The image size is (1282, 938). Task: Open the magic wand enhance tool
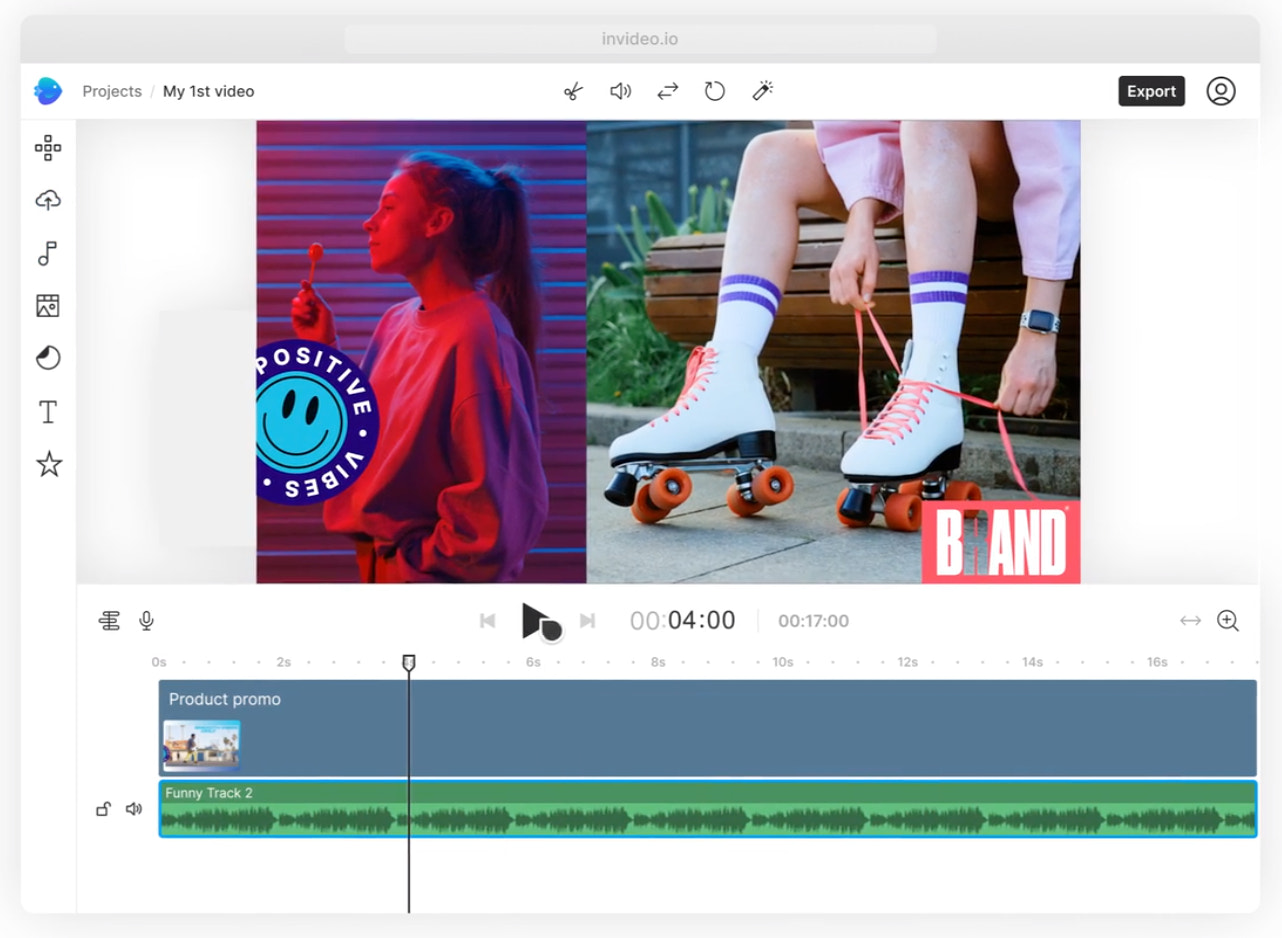tap(762, 91)
